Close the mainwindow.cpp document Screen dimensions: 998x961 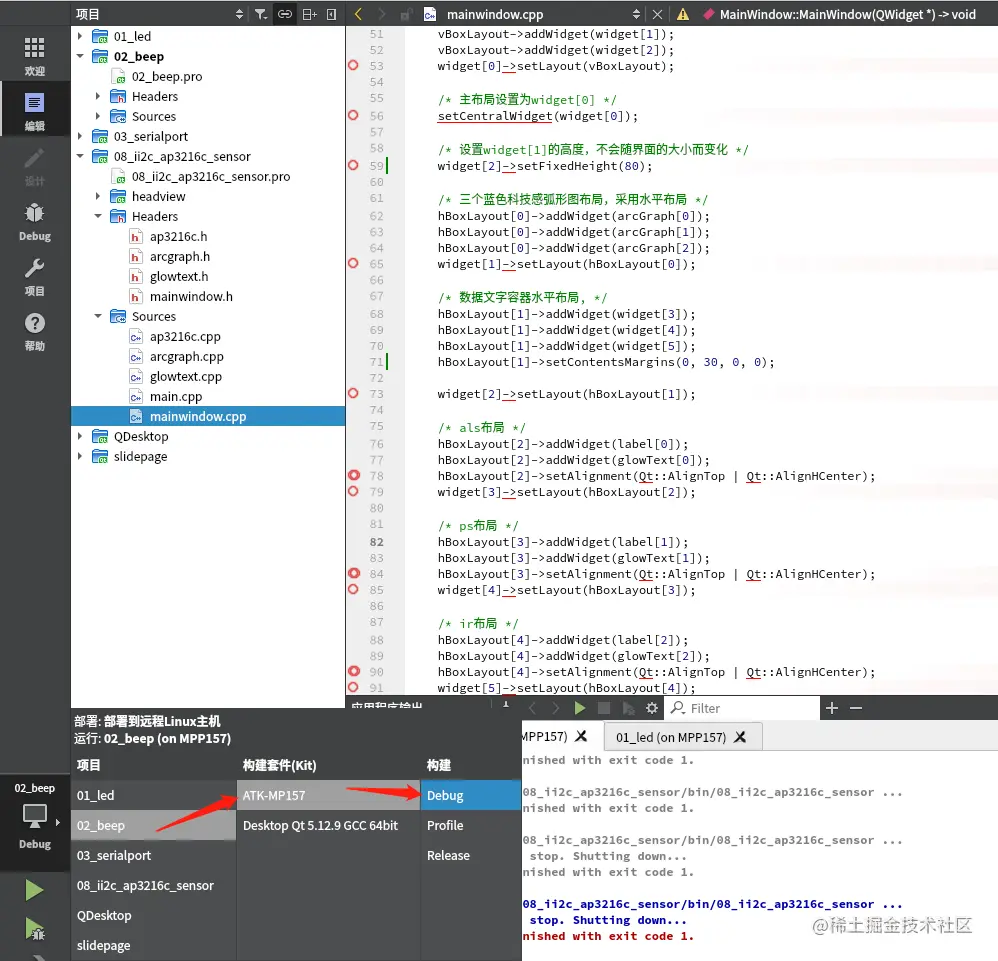coord(657,14)
